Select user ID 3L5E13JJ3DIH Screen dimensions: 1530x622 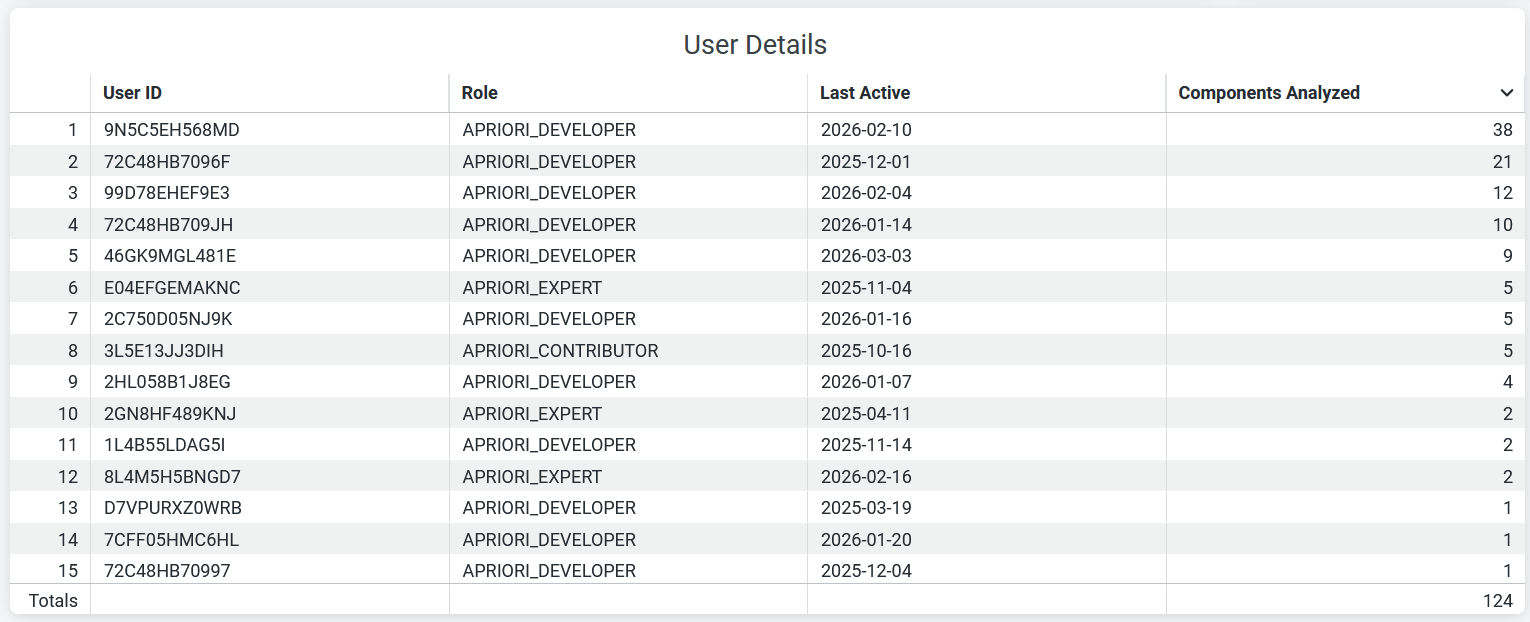pyautogui.click(x=163, y=351)
